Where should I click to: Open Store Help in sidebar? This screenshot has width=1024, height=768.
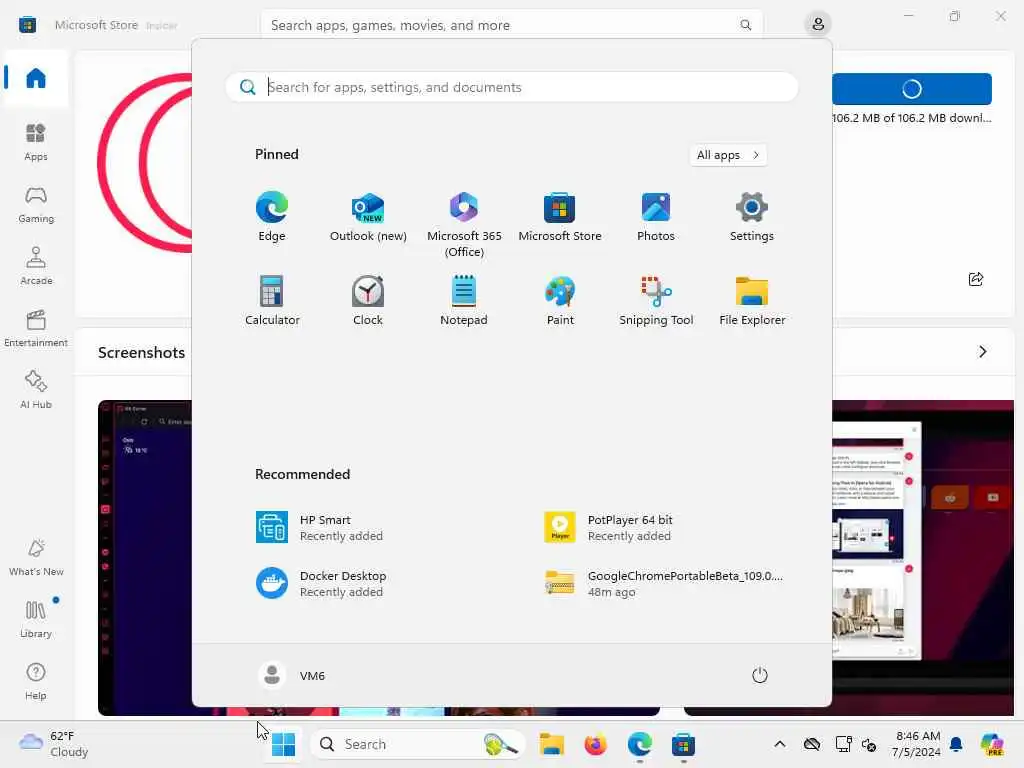pyautogui.click(x=36, y=681)
